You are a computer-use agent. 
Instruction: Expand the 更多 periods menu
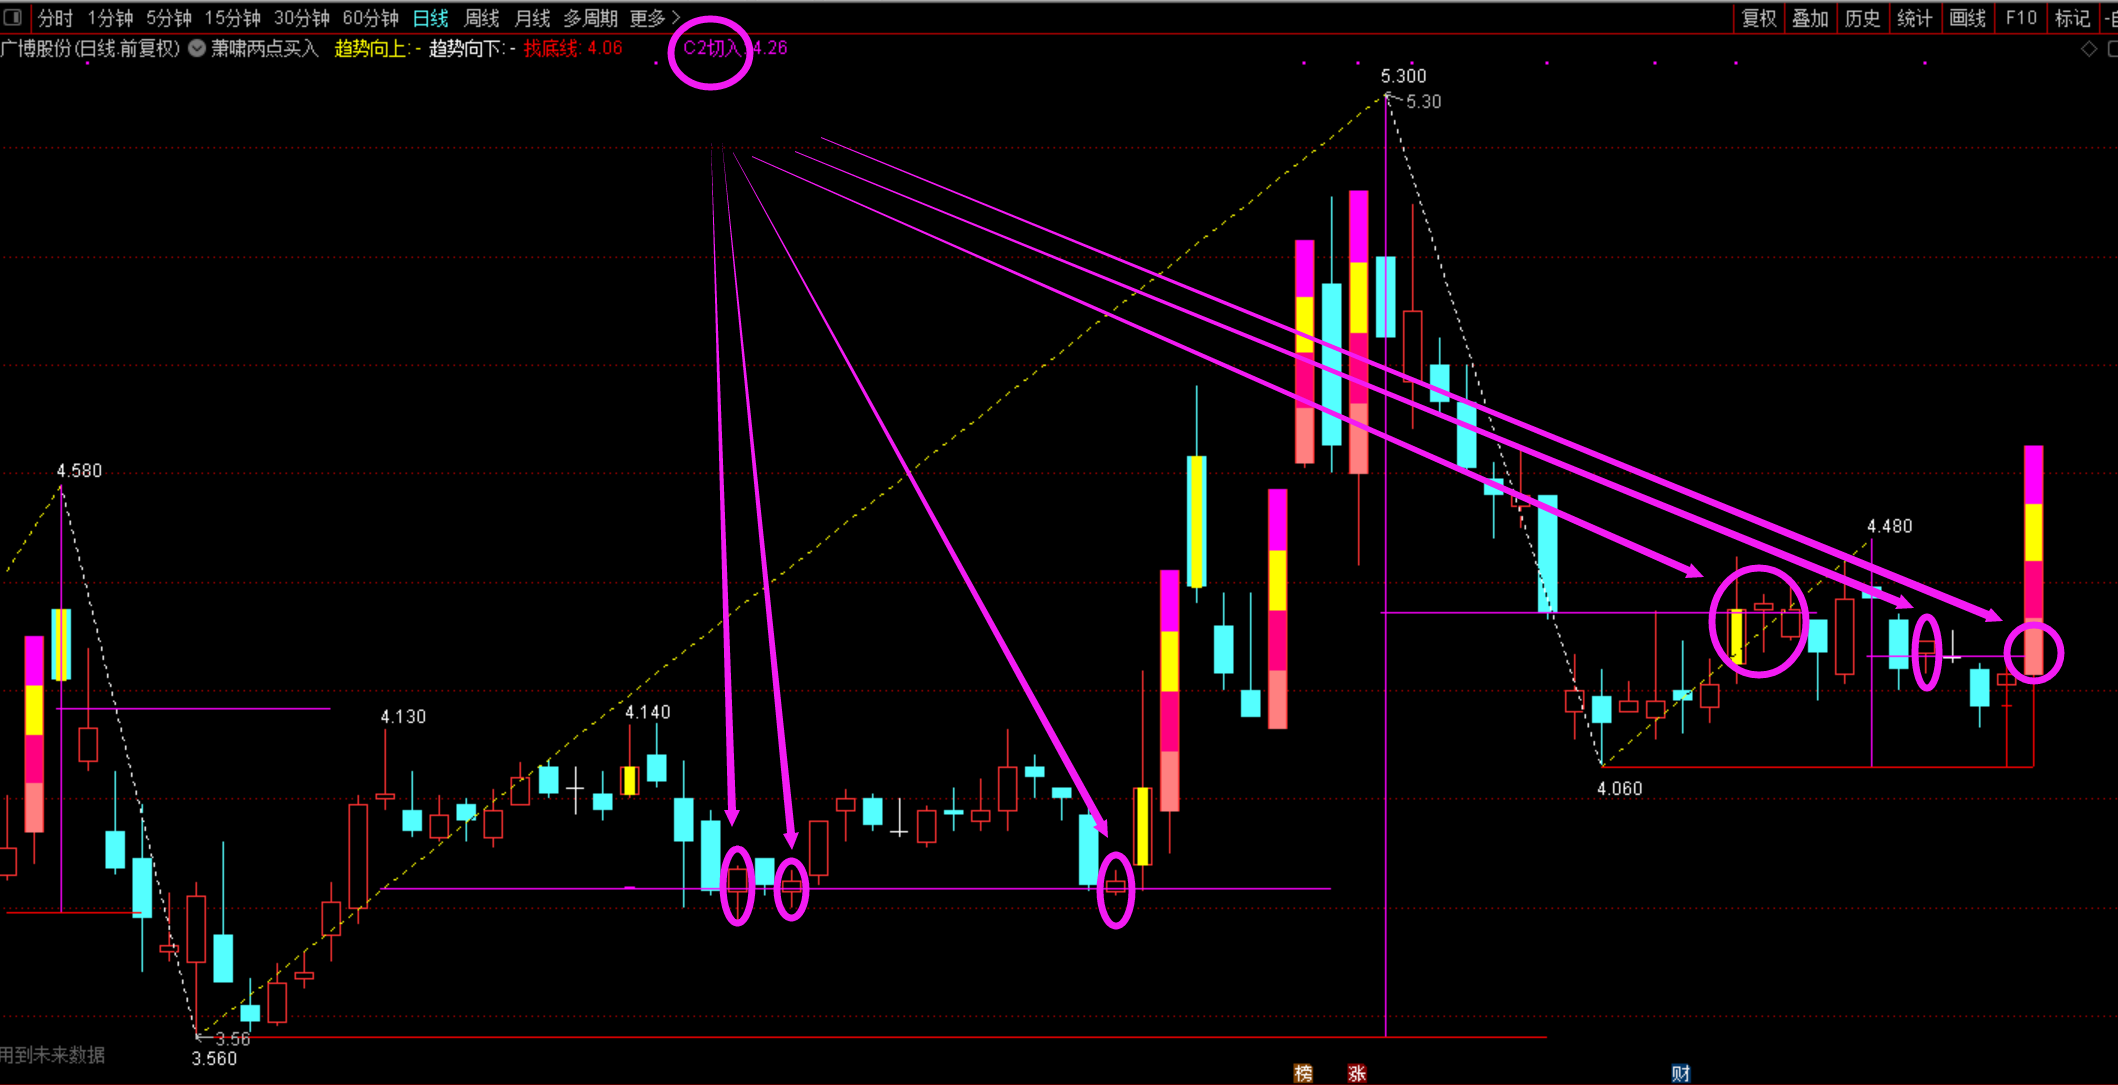(x=655, y=18)
